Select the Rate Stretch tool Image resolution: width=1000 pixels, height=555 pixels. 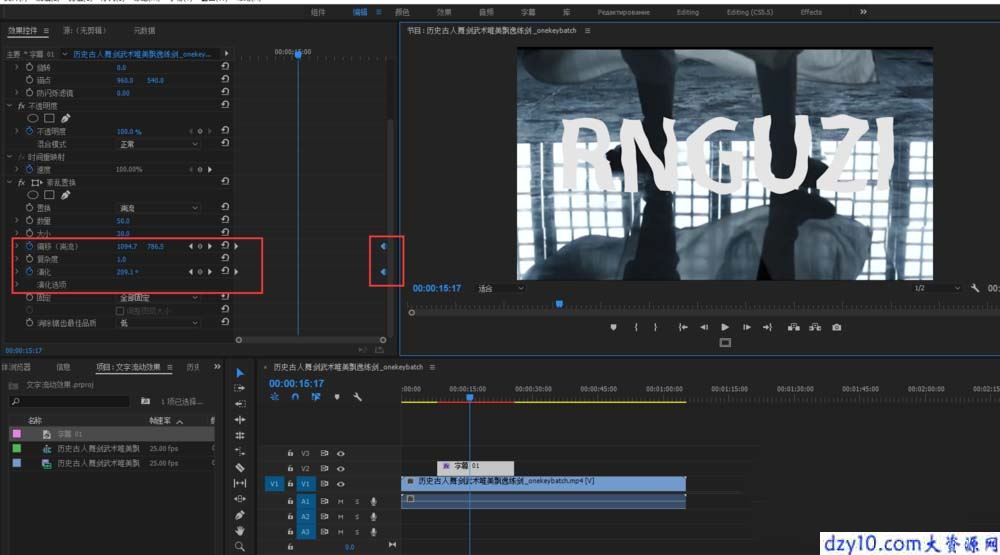click(240, 435)
